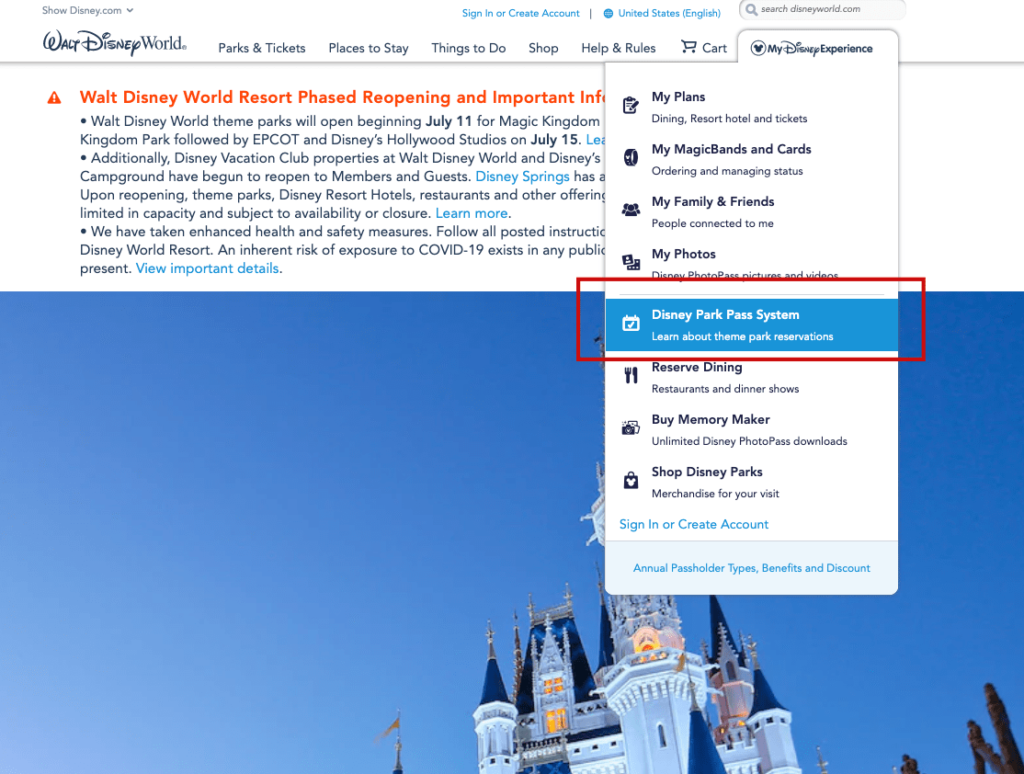This screenshot has height=774, width=1024.
Task: Click the My Photos icon
Action: point(630,262)
